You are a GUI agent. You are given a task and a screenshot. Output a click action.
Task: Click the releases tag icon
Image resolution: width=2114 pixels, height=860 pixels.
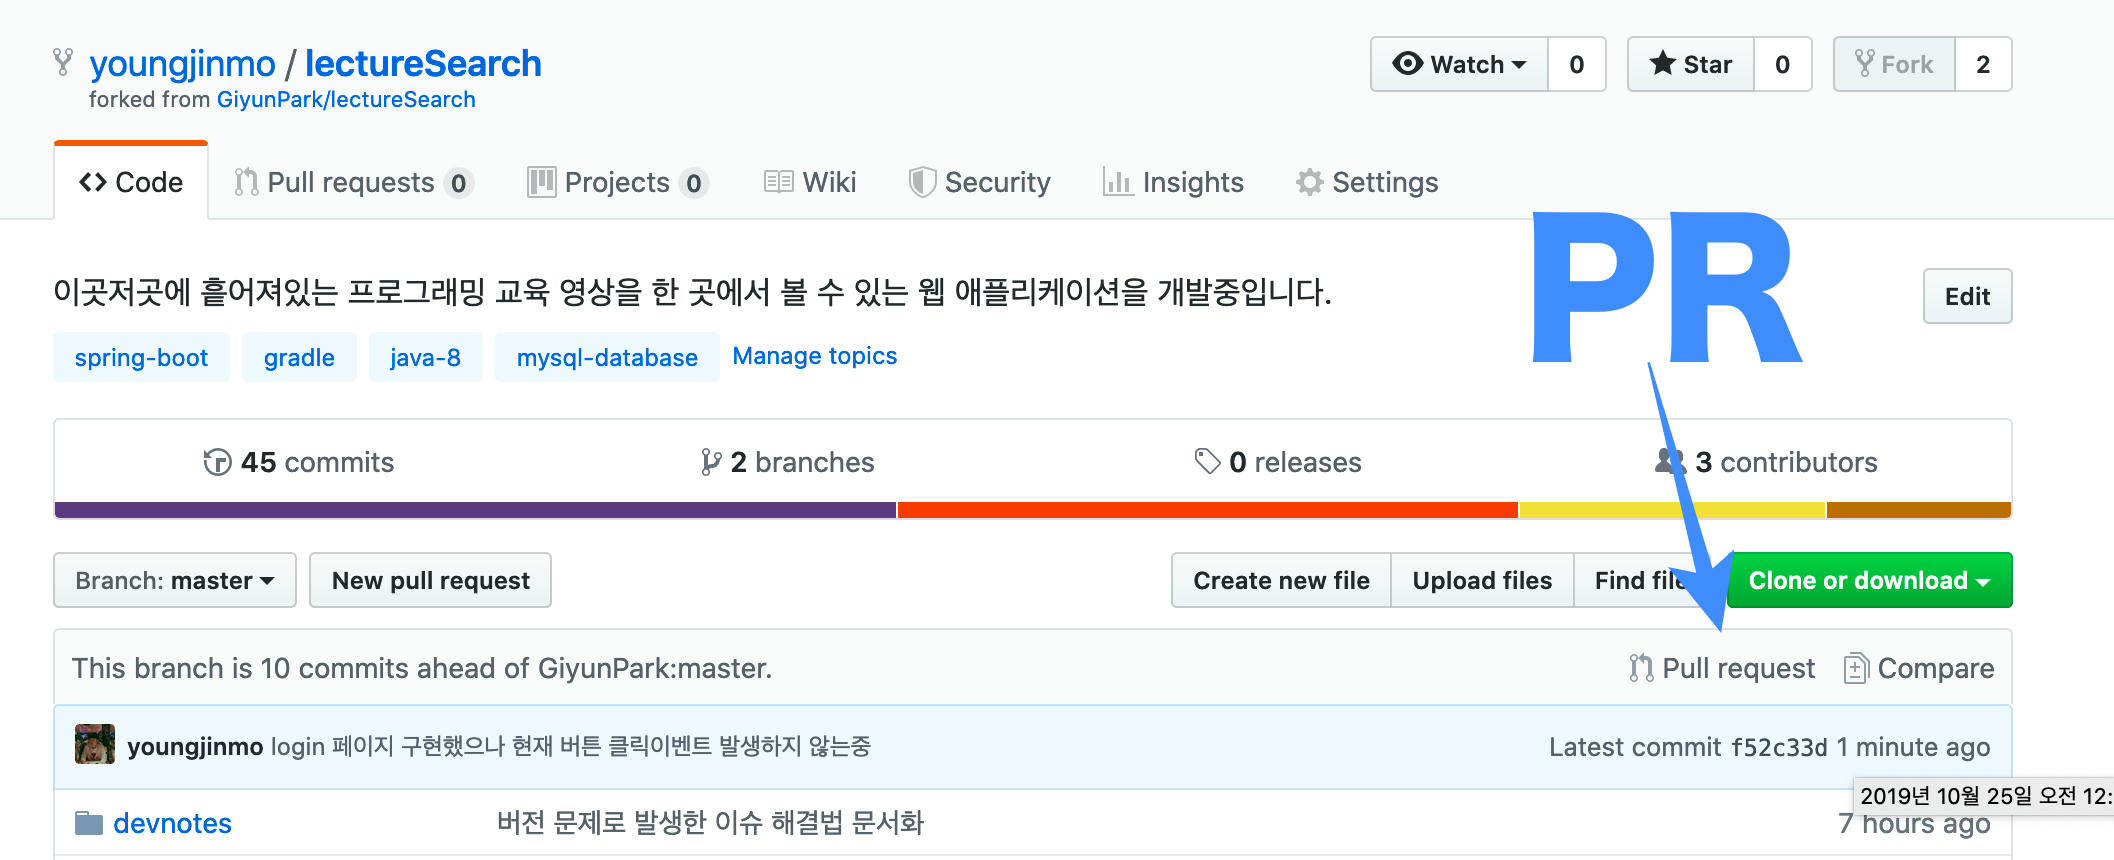1207,461
